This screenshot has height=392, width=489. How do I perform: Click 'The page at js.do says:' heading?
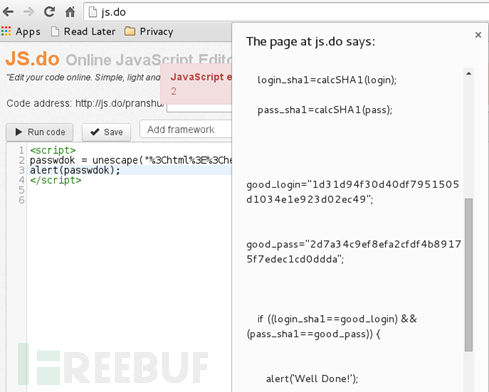311,42
